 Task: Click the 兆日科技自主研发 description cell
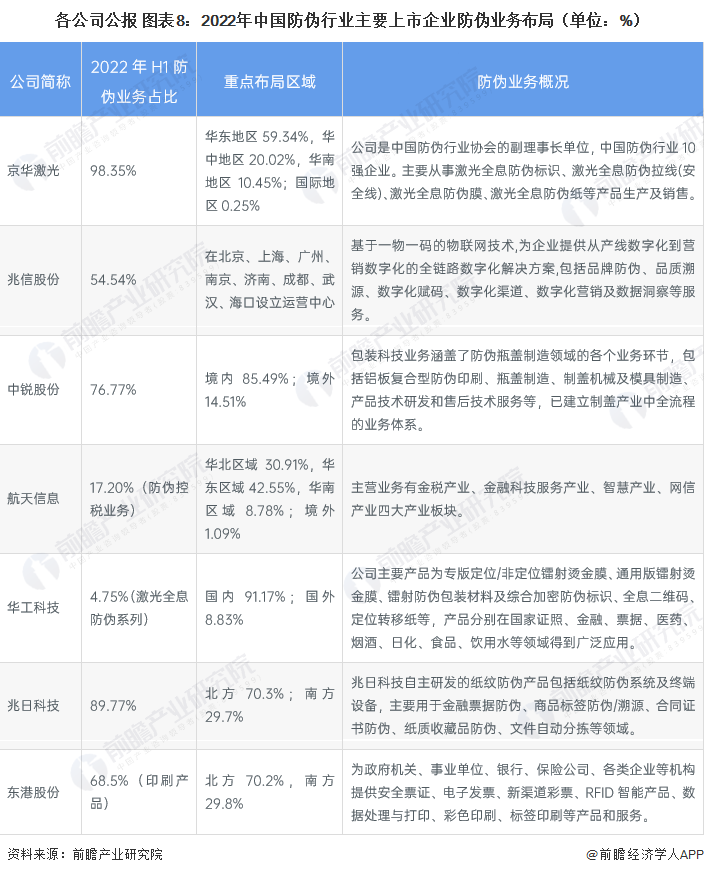523,705
